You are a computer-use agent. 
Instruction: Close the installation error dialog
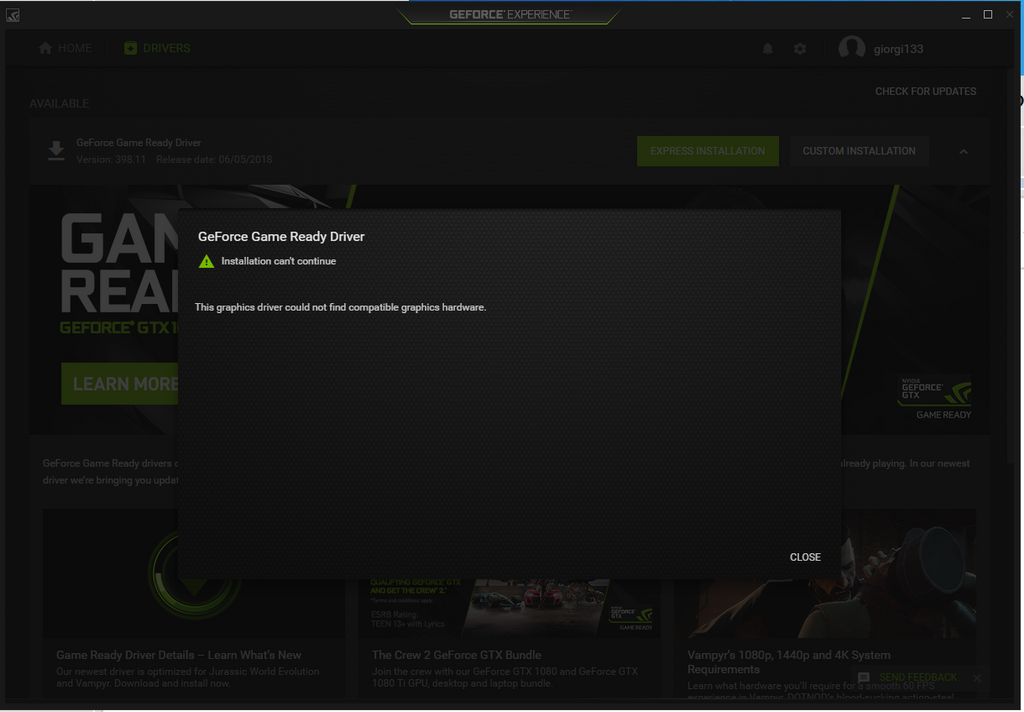(805, 557)
